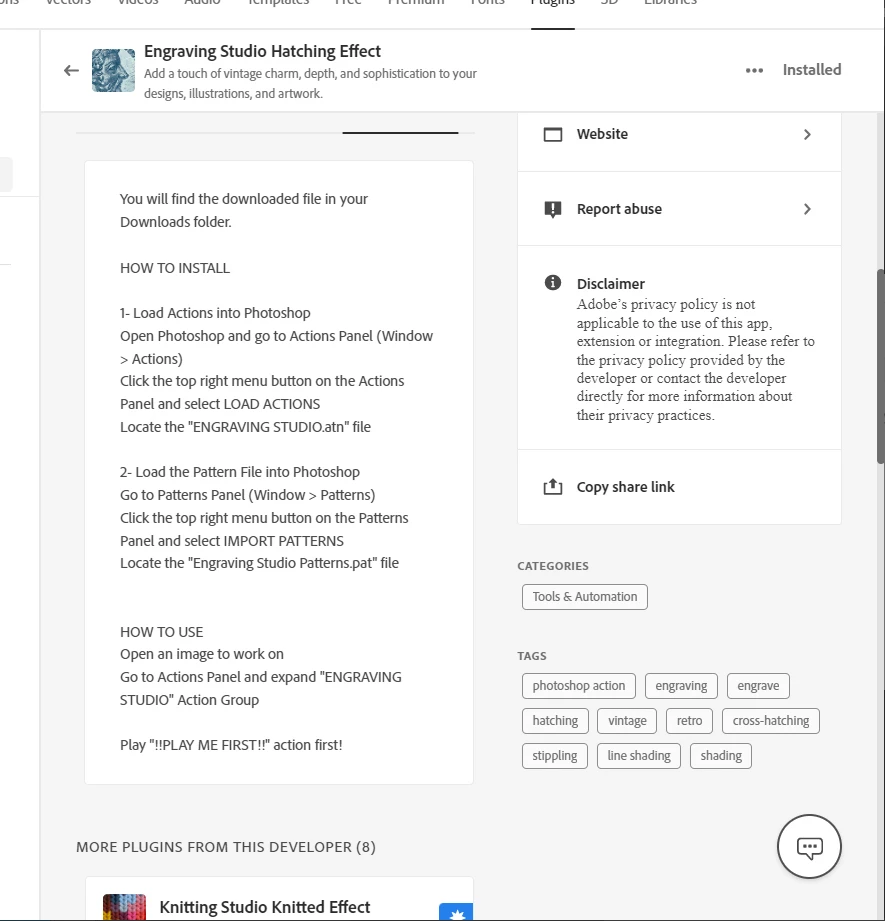Viewport: 885px width, 921px height.
Task: Click "2- Load the Pattern File into Photoshop" line
Action: (240, 472)
